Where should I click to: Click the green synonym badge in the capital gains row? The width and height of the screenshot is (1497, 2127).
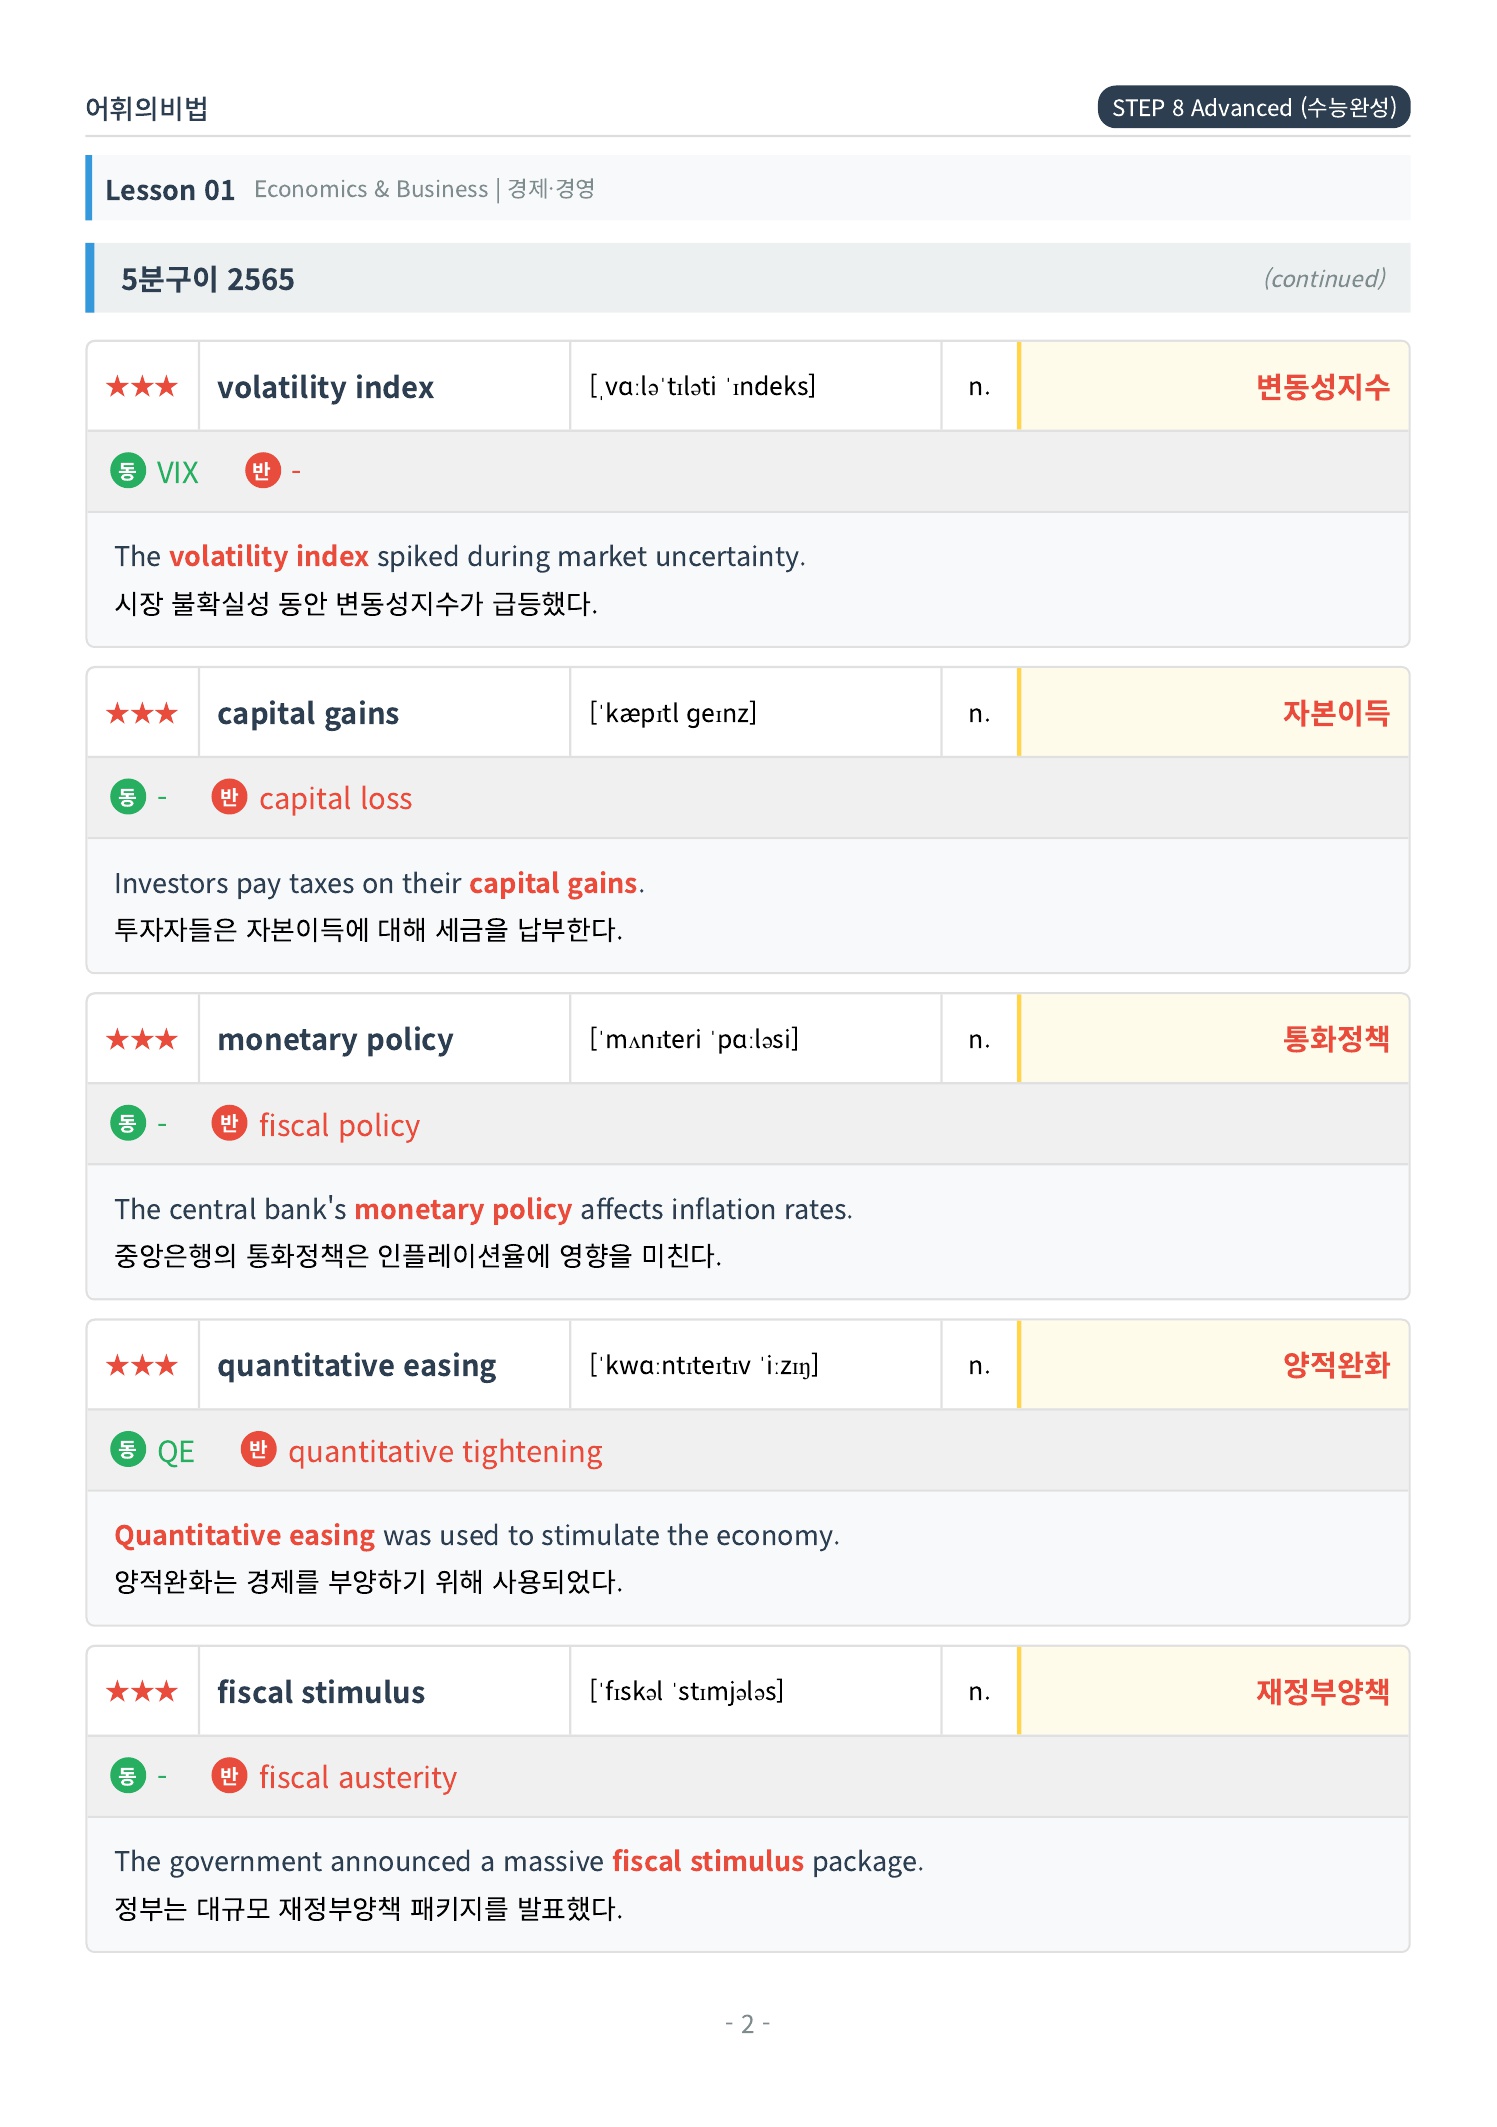pos(128,797)
